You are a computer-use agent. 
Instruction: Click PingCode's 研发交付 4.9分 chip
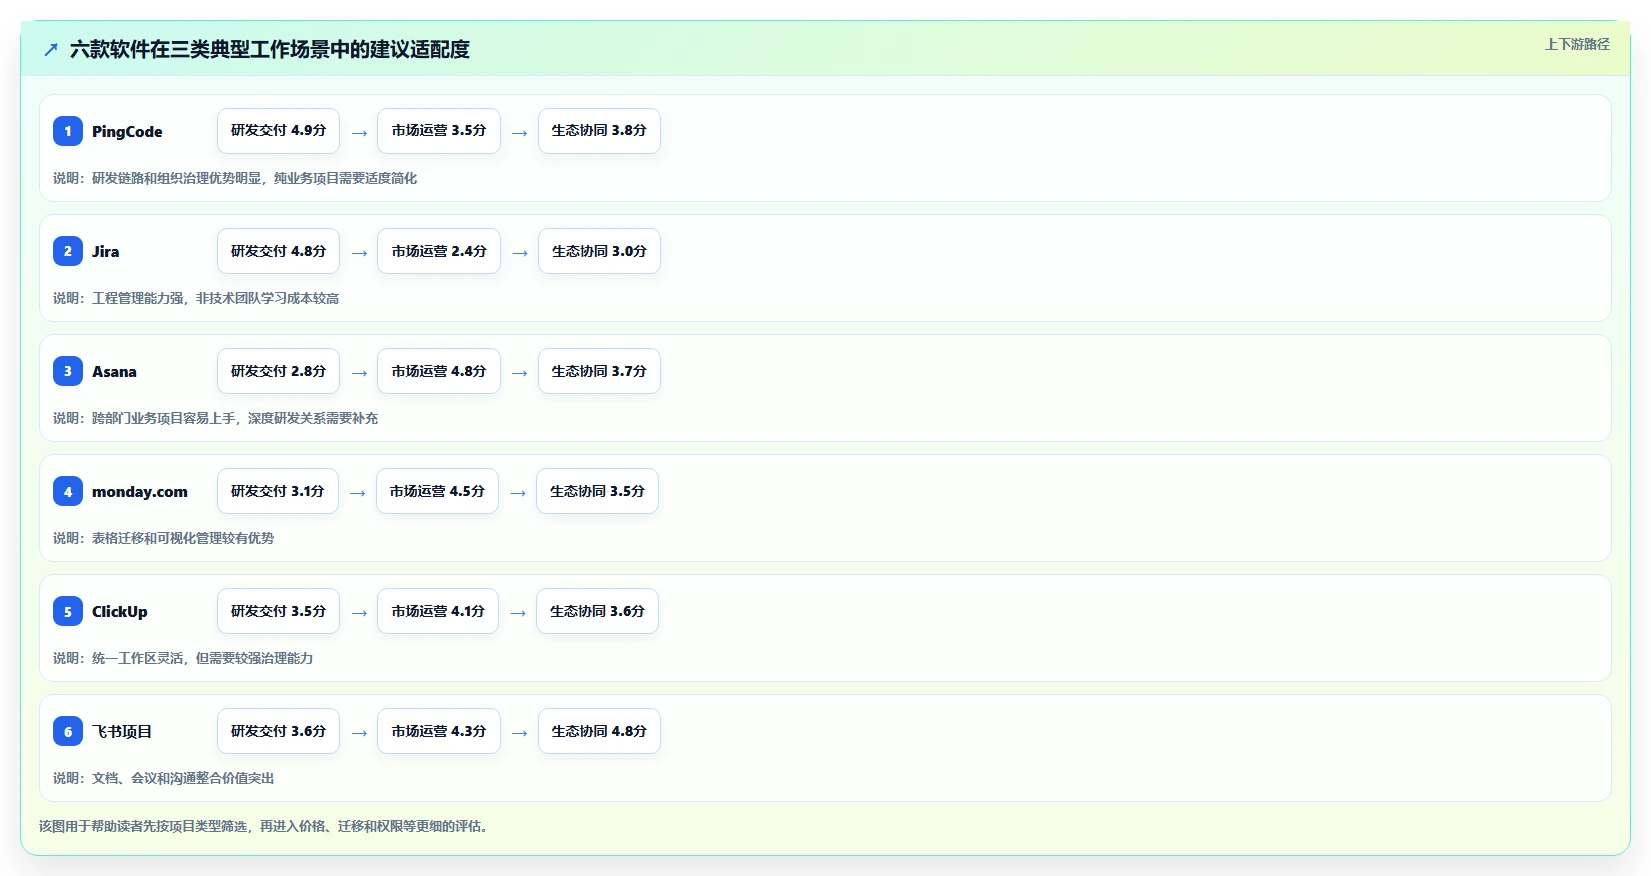click(278, 131)
